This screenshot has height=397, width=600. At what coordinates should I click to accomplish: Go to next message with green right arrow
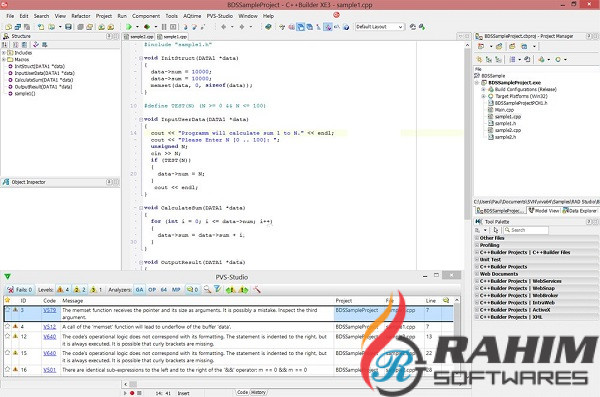point(243,290)
